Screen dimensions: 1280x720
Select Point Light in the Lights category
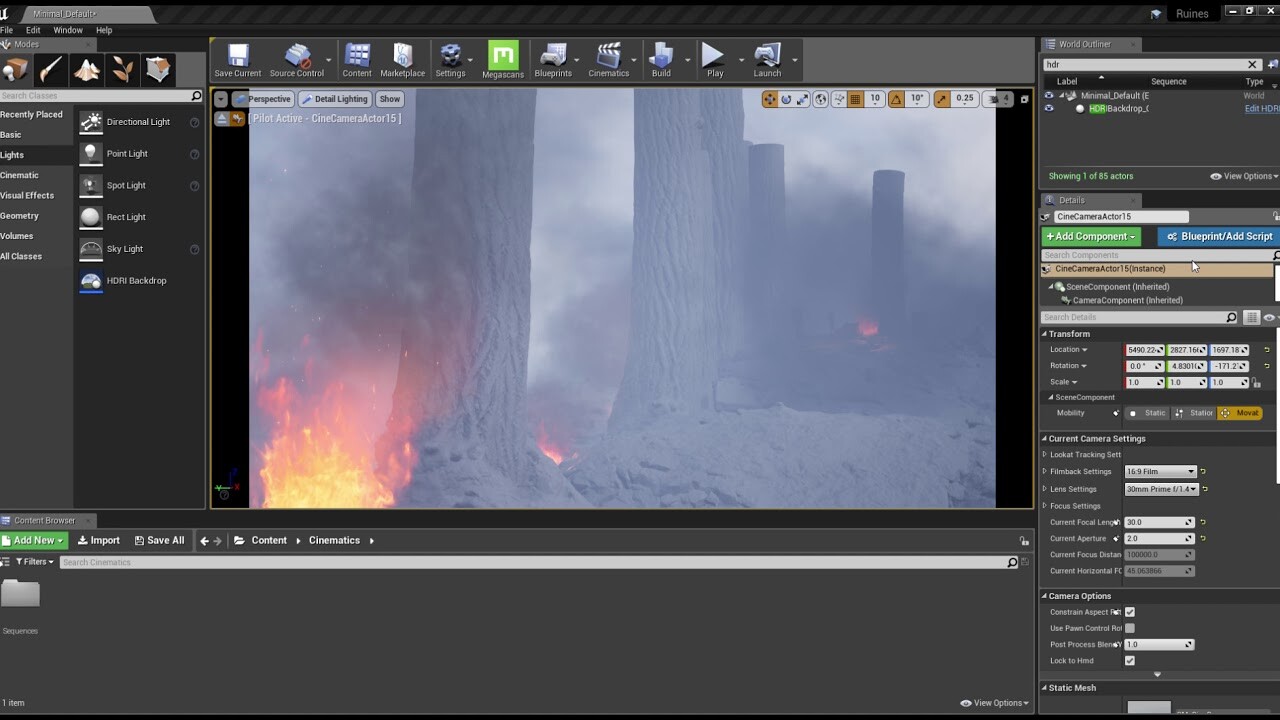click(126, 153)
